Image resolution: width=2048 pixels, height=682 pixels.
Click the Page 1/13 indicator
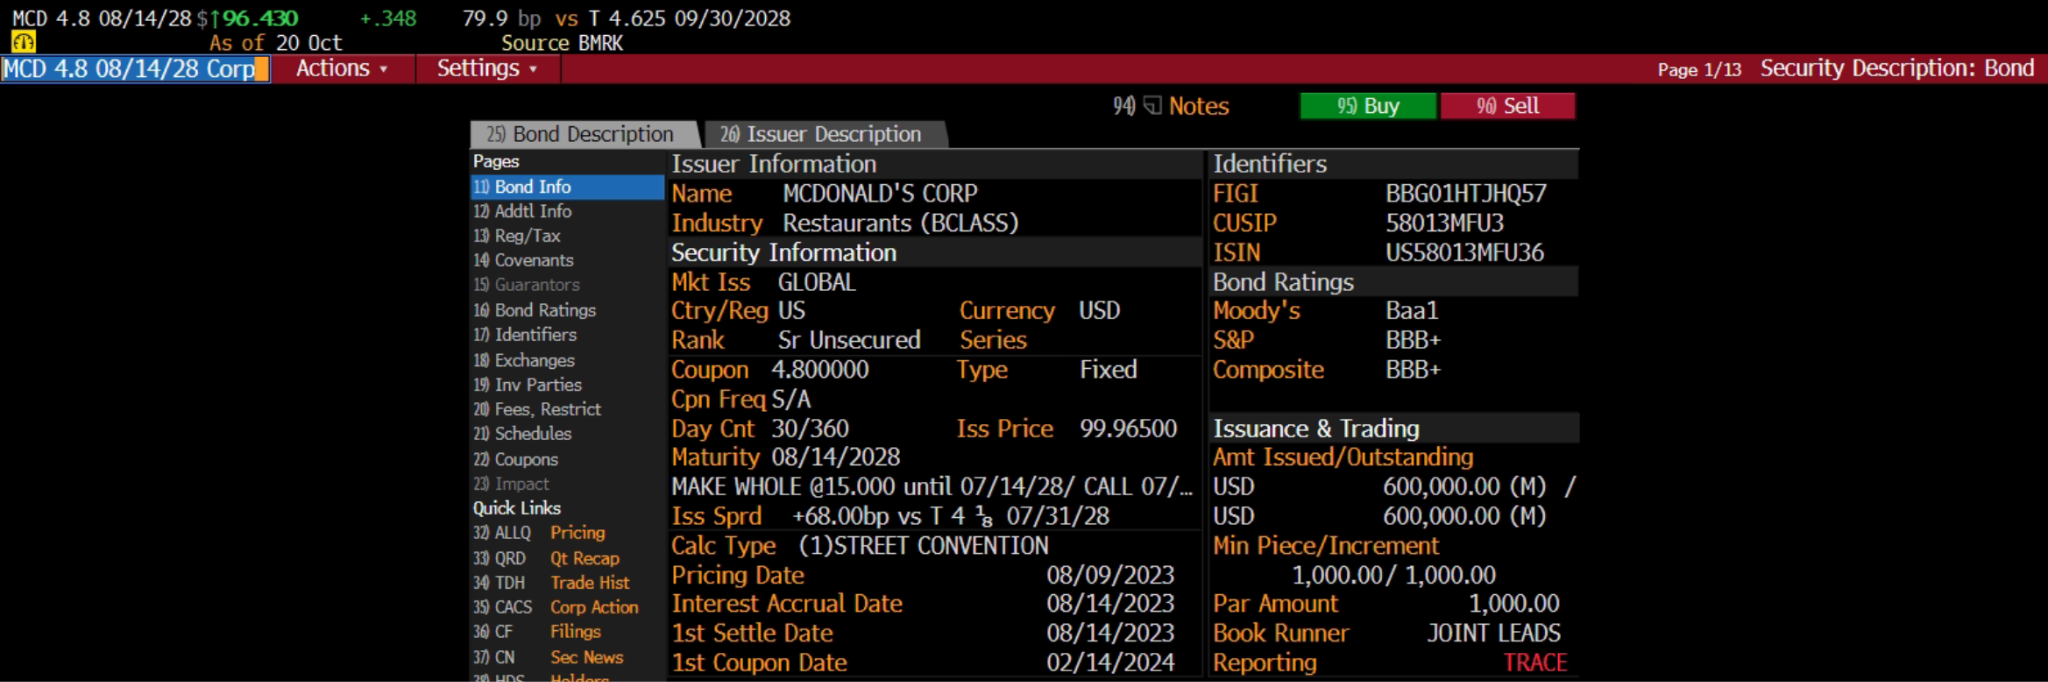pos(1699,69)
